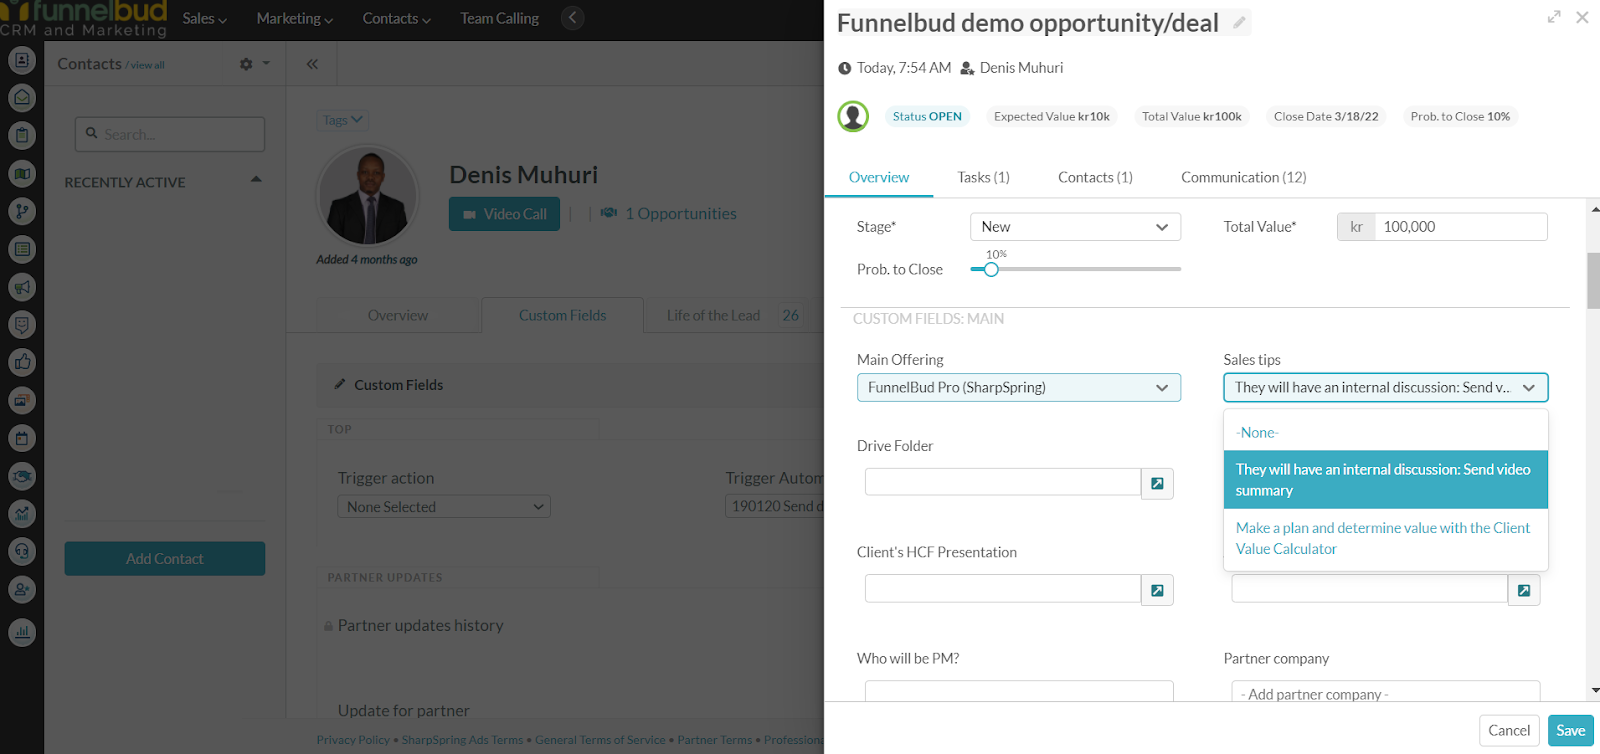The width and height of the screenshot is (1600, 754).
Task: Click the Drive Folder text field
Action: pyautogui.click(x=1003, y=482)
